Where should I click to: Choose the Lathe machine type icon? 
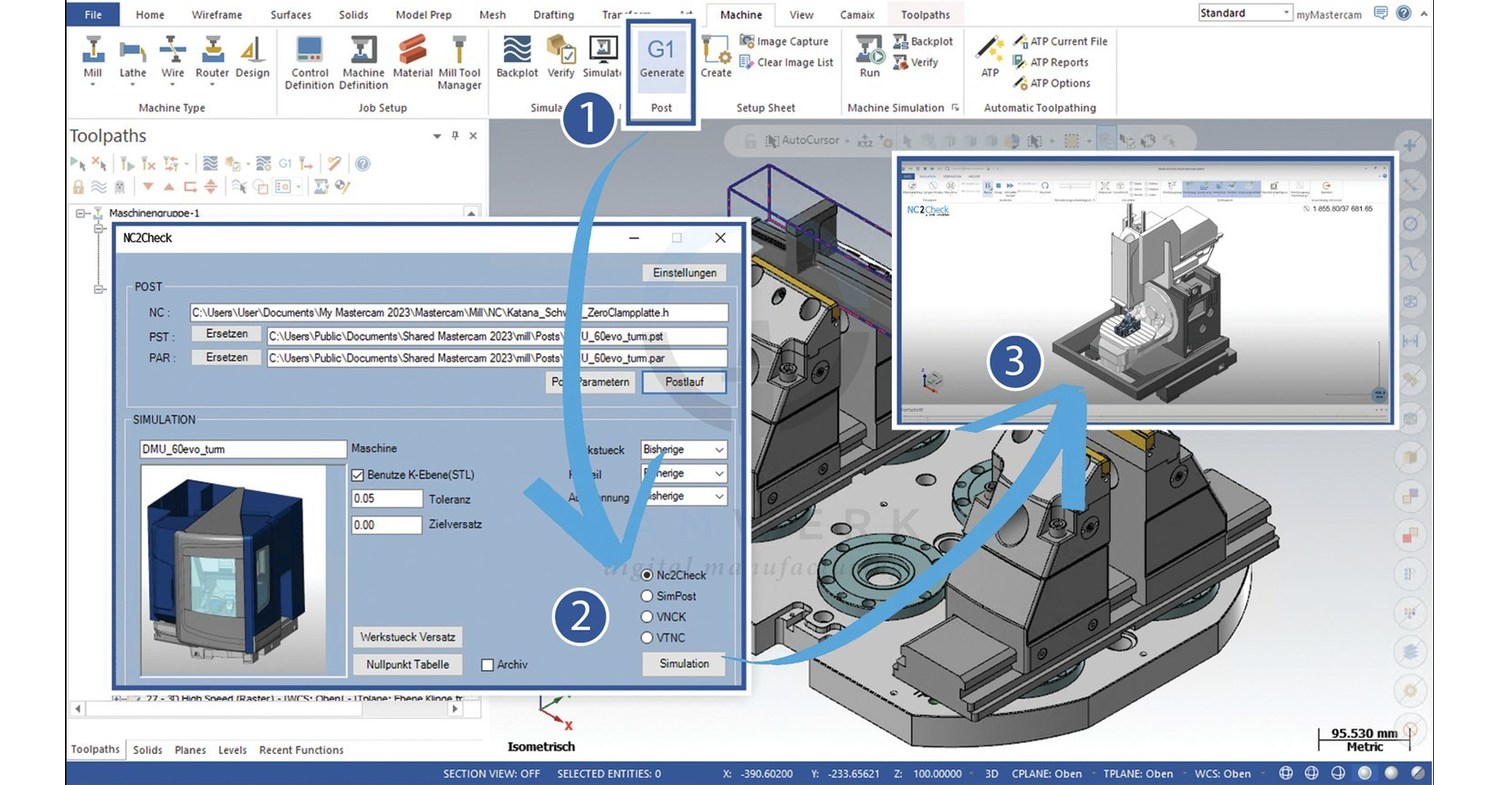133,57
